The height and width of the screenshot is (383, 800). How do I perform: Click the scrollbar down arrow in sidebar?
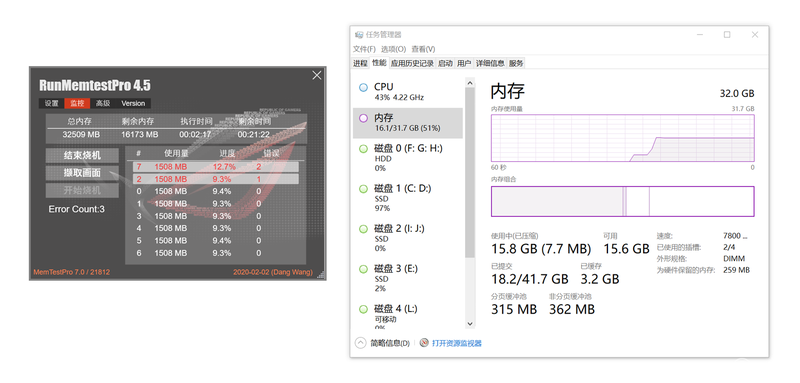click(469, 324)
